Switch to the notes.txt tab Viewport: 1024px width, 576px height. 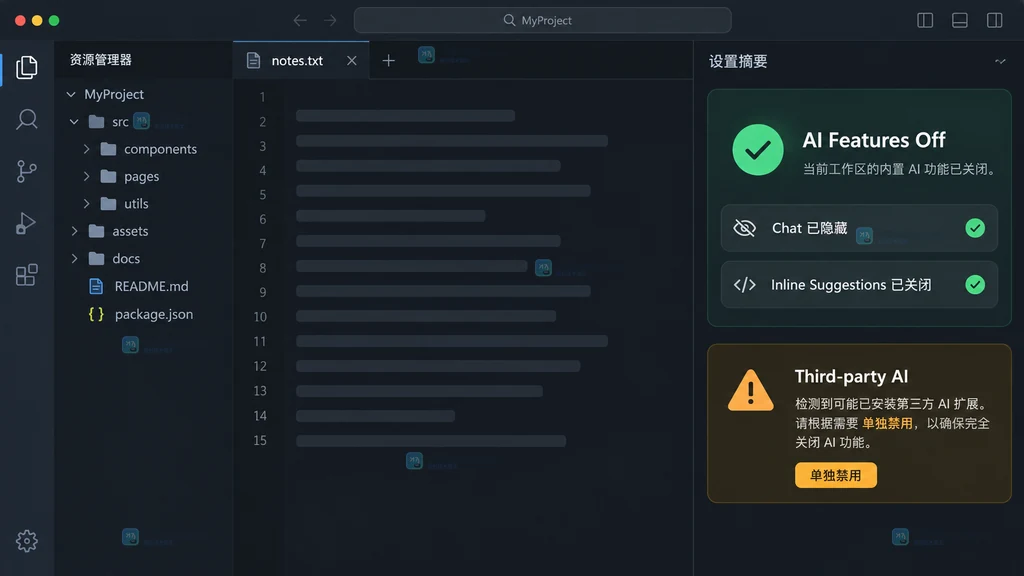pos(301,61)
